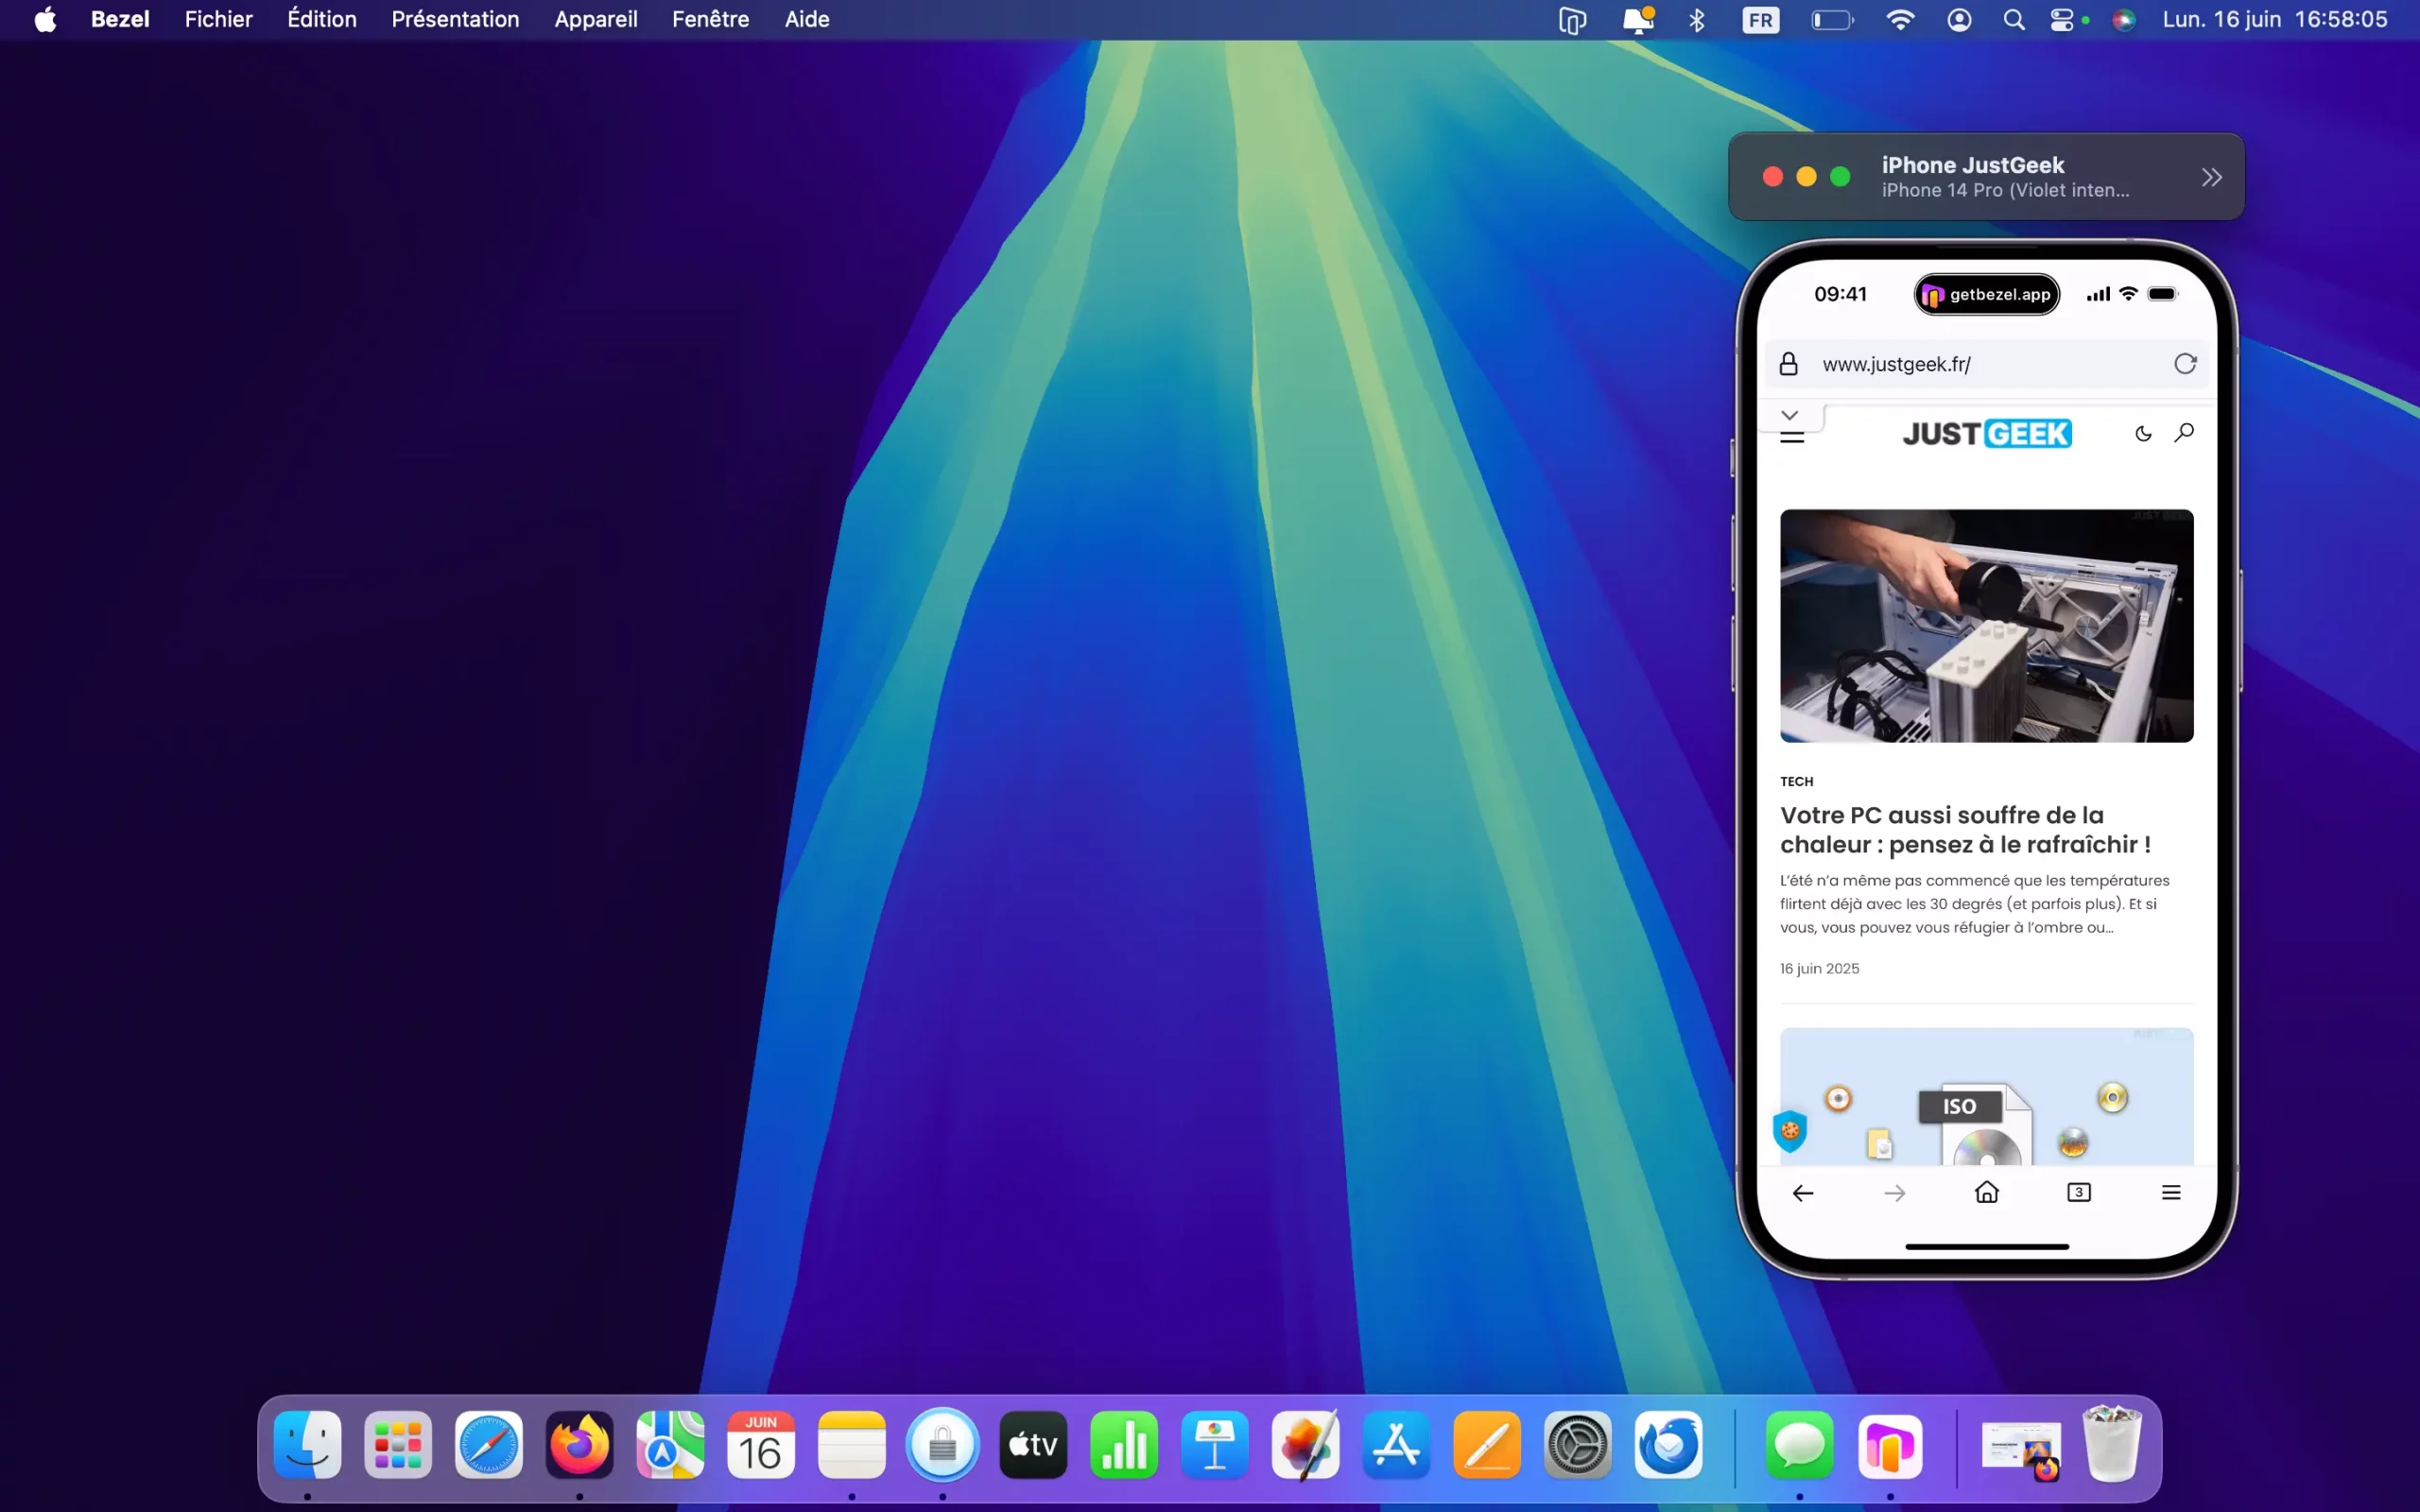
Task: Collapse the toolbar with down chevron
Action: (1790, 415)
